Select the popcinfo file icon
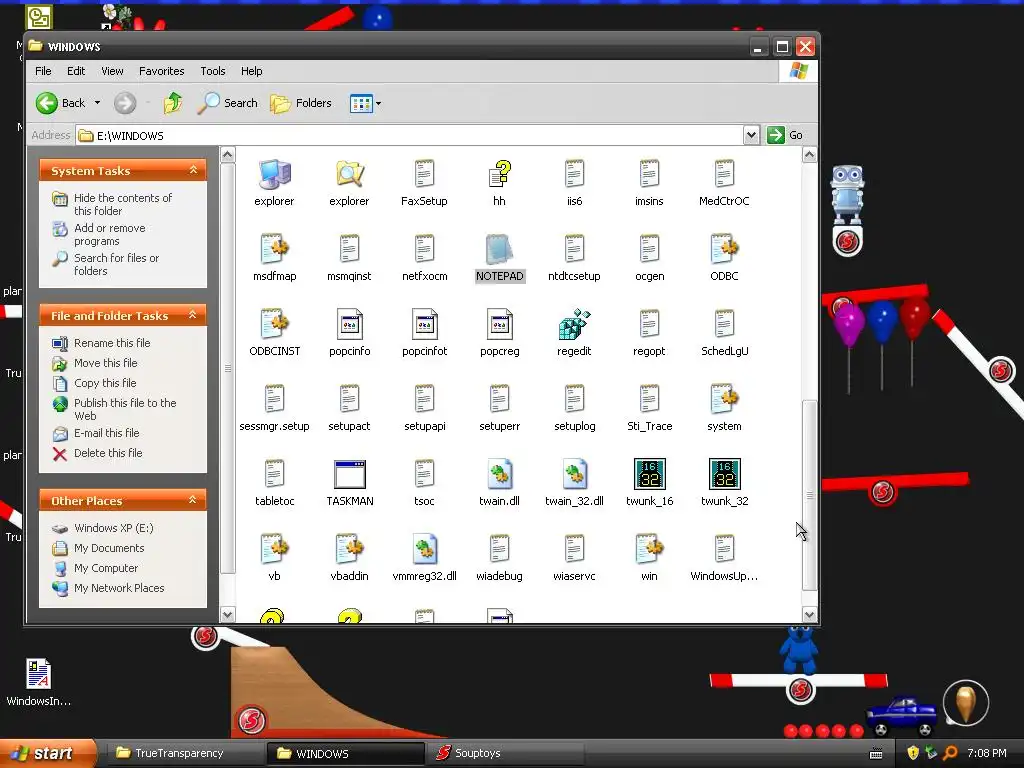 pyautogui.click(x=349, y=325)
